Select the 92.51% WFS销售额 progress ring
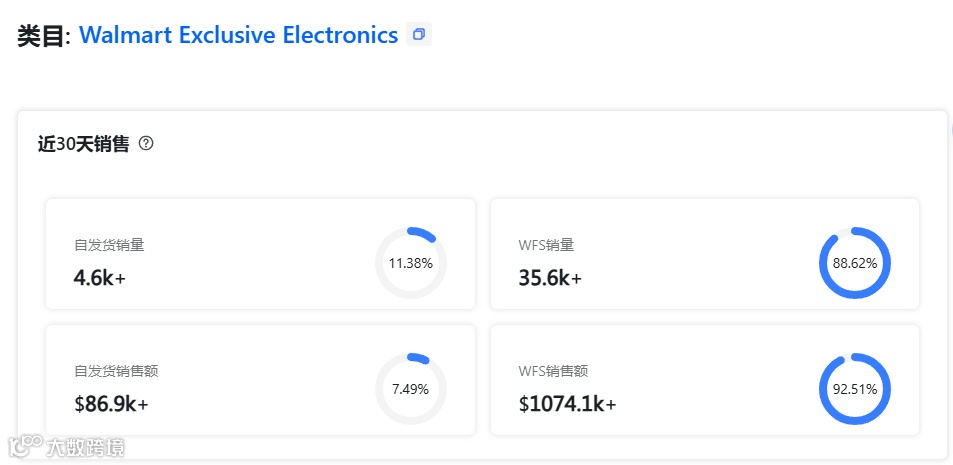Image resolution: width=953 pixels, height=465 pixels. [x=854, y=389]
